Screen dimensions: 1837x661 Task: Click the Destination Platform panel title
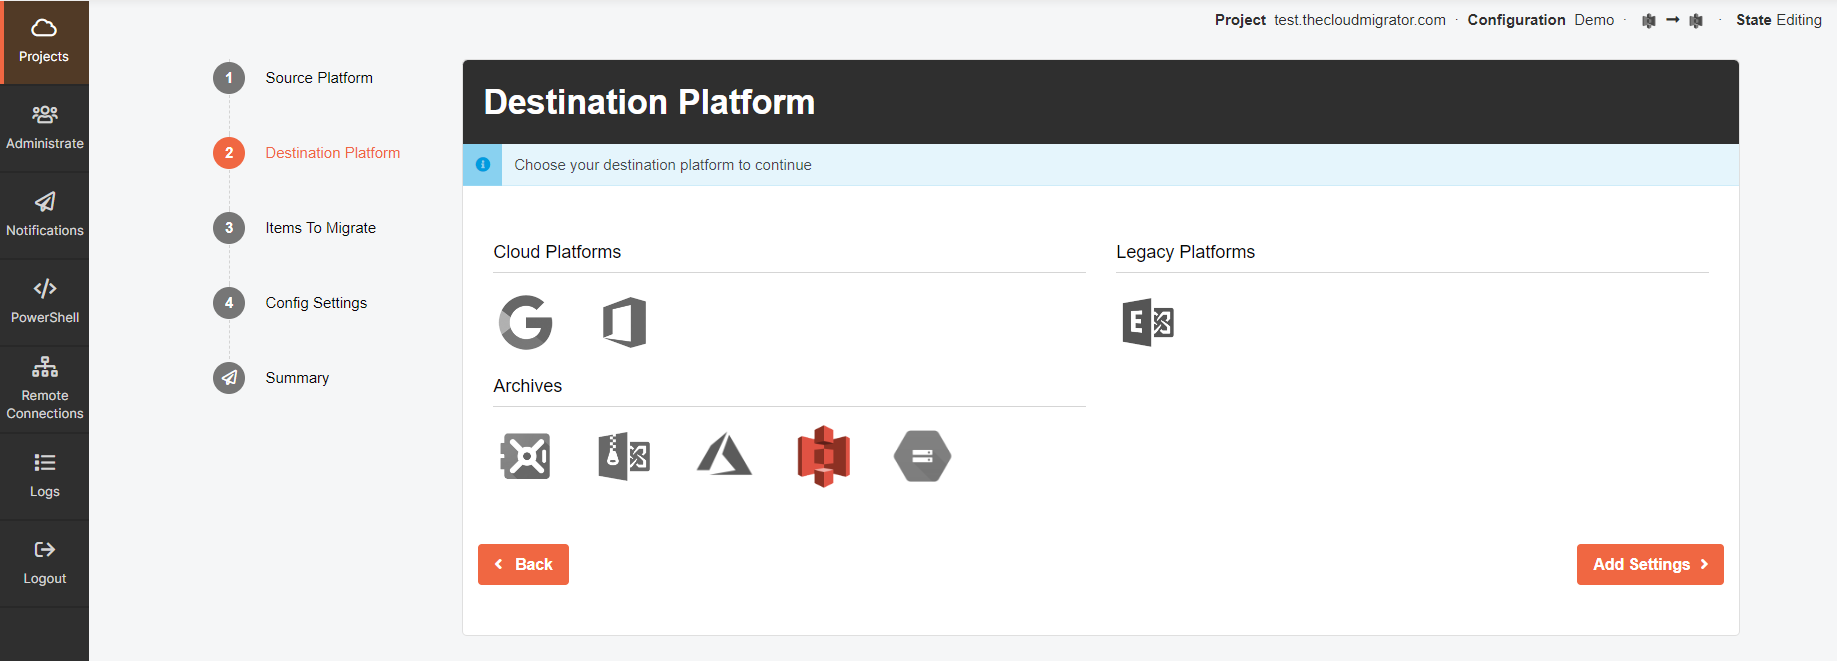click(x=649, y=102)
